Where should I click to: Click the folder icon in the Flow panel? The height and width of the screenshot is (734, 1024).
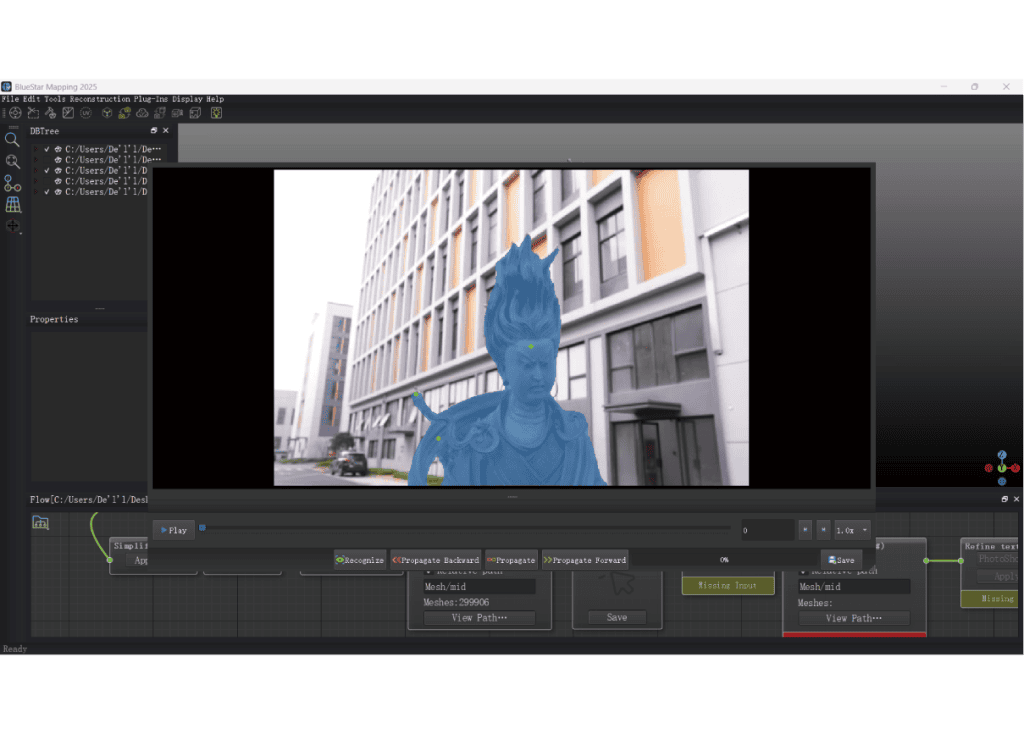click(40, 522)
